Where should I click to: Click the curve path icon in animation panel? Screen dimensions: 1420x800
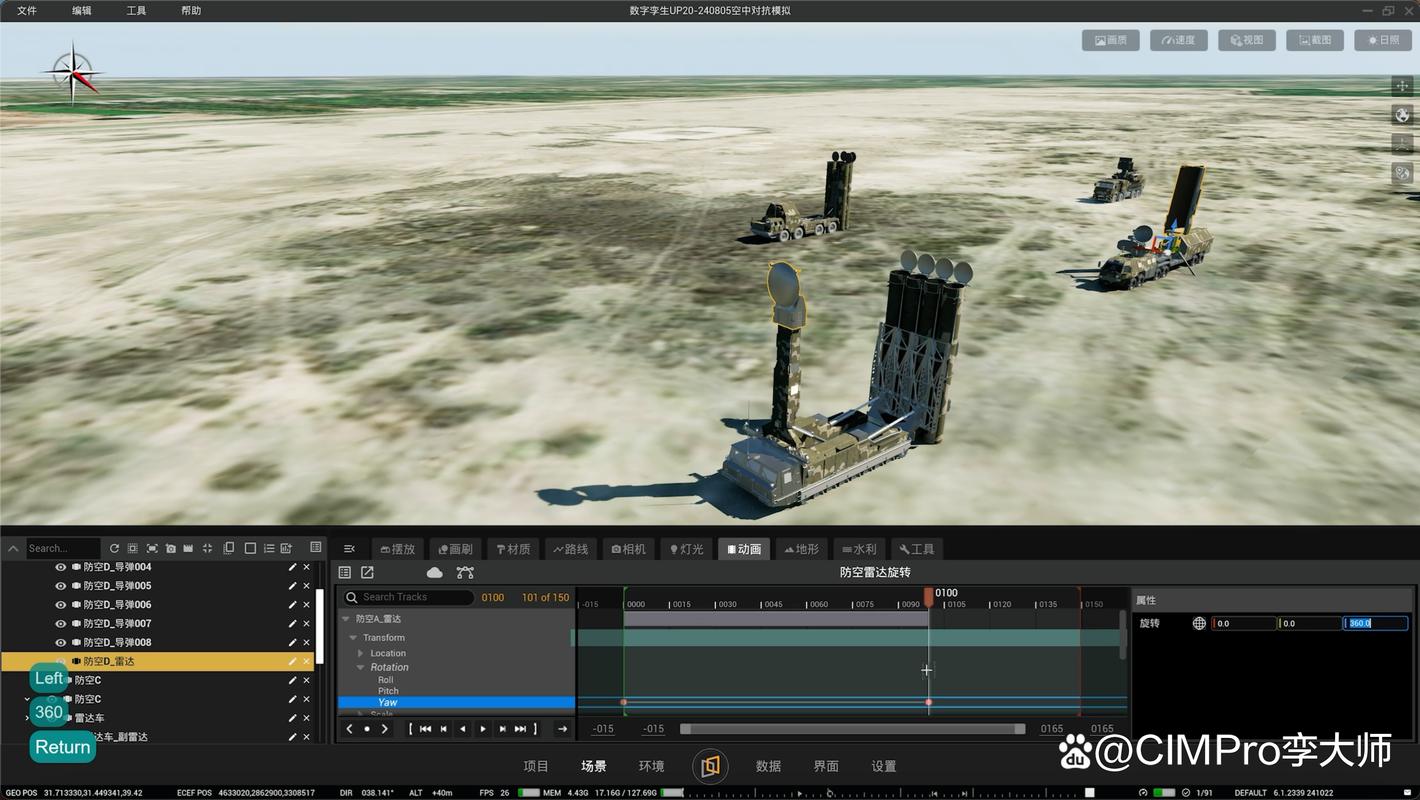point(465,572)
